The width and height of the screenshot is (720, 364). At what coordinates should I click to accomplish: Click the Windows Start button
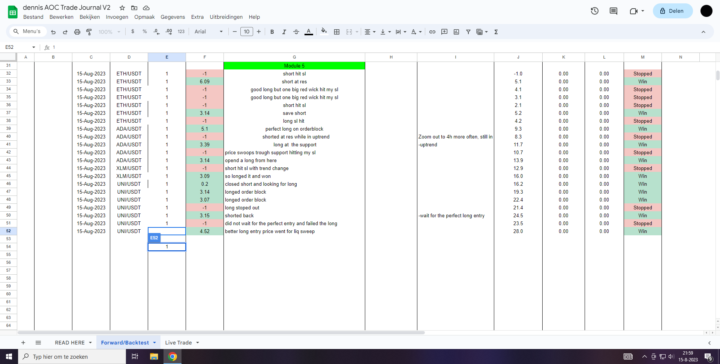click(9, 356)
